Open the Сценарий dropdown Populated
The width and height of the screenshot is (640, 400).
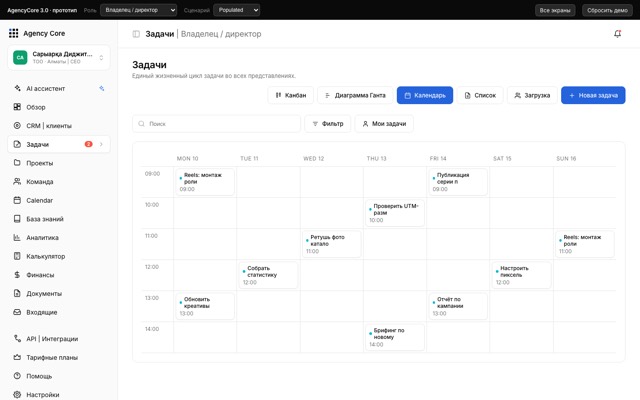click(237, 10)
